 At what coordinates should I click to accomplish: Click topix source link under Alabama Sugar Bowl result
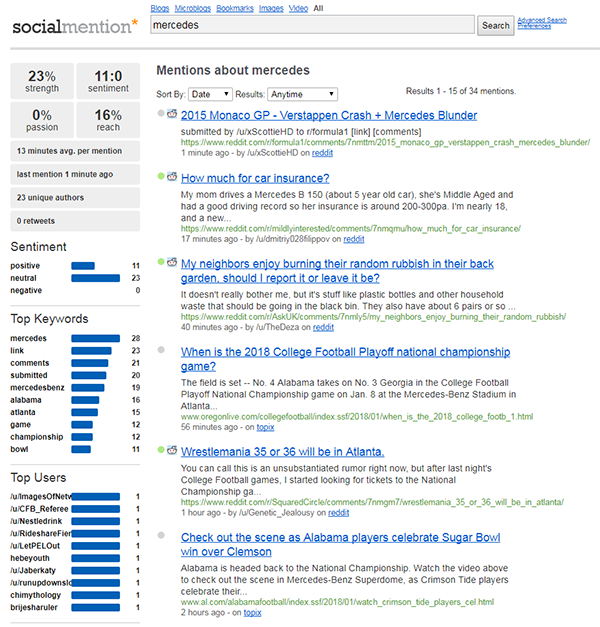(x=252, y=613)
